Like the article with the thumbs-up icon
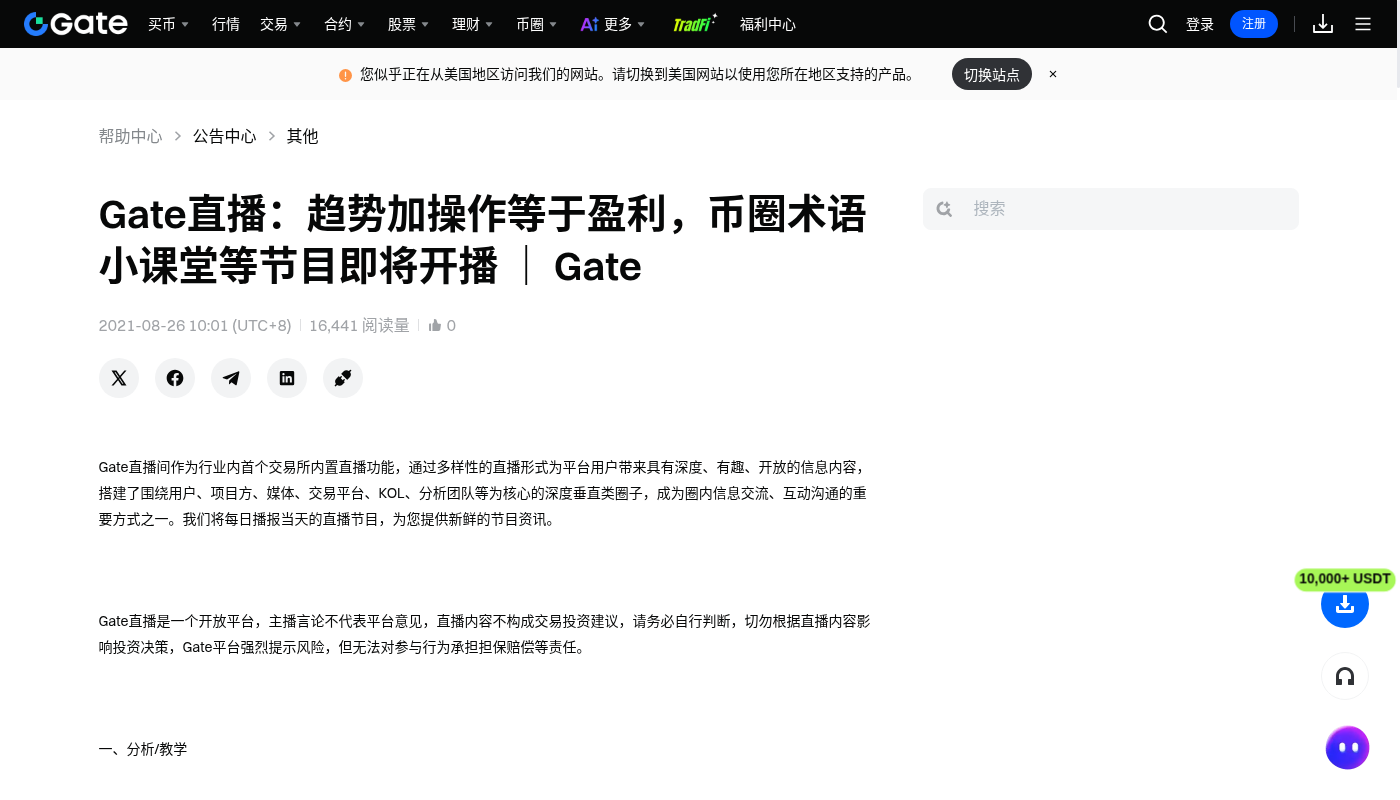Screen dimensions: 1400x800 [x=435, y=325]
